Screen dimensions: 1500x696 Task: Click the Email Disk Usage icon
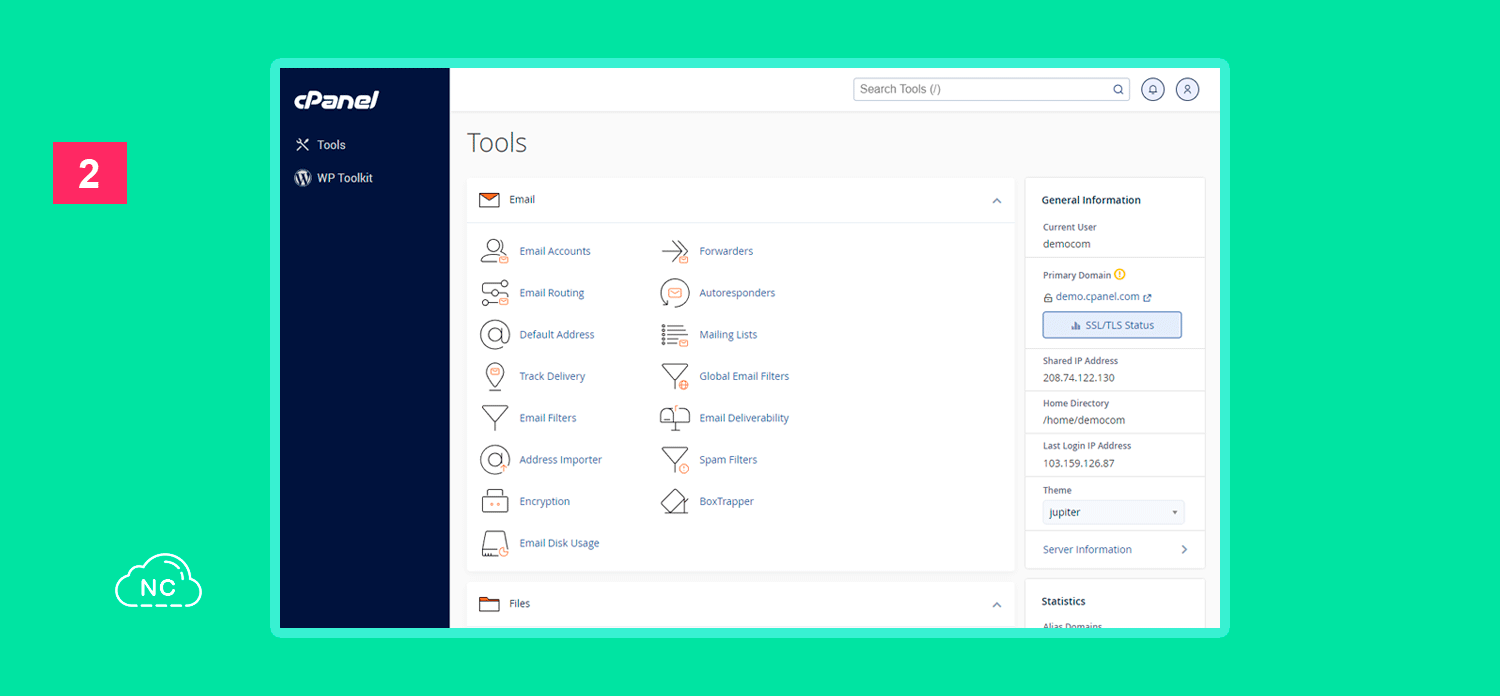click(x=495, y=544)
